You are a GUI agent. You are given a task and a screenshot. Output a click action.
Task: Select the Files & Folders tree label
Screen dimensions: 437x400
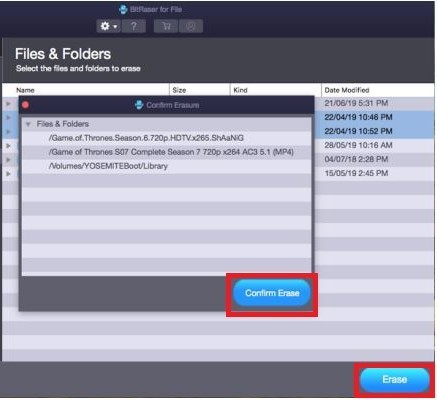coord(63,124)
